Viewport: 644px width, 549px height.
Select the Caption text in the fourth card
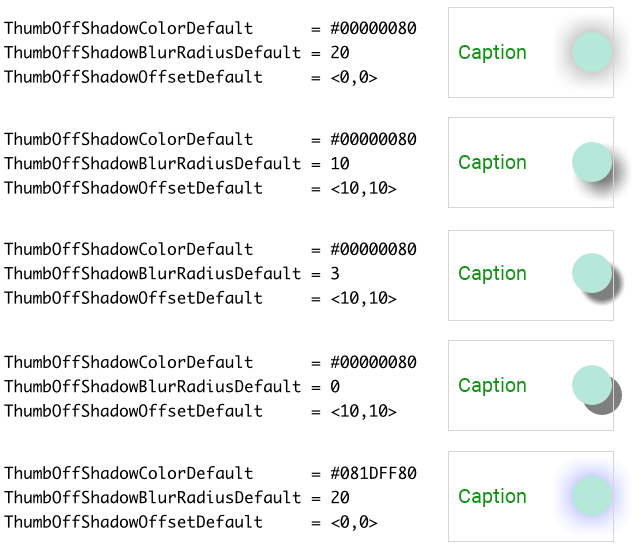point(492,385)
